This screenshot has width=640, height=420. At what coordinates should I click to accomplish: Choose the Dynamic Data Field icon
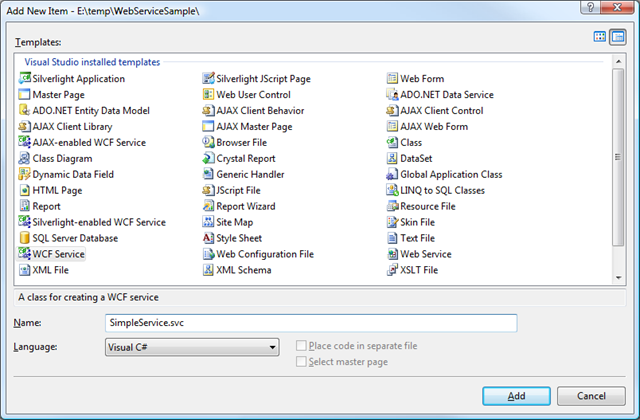coord(24,174)
